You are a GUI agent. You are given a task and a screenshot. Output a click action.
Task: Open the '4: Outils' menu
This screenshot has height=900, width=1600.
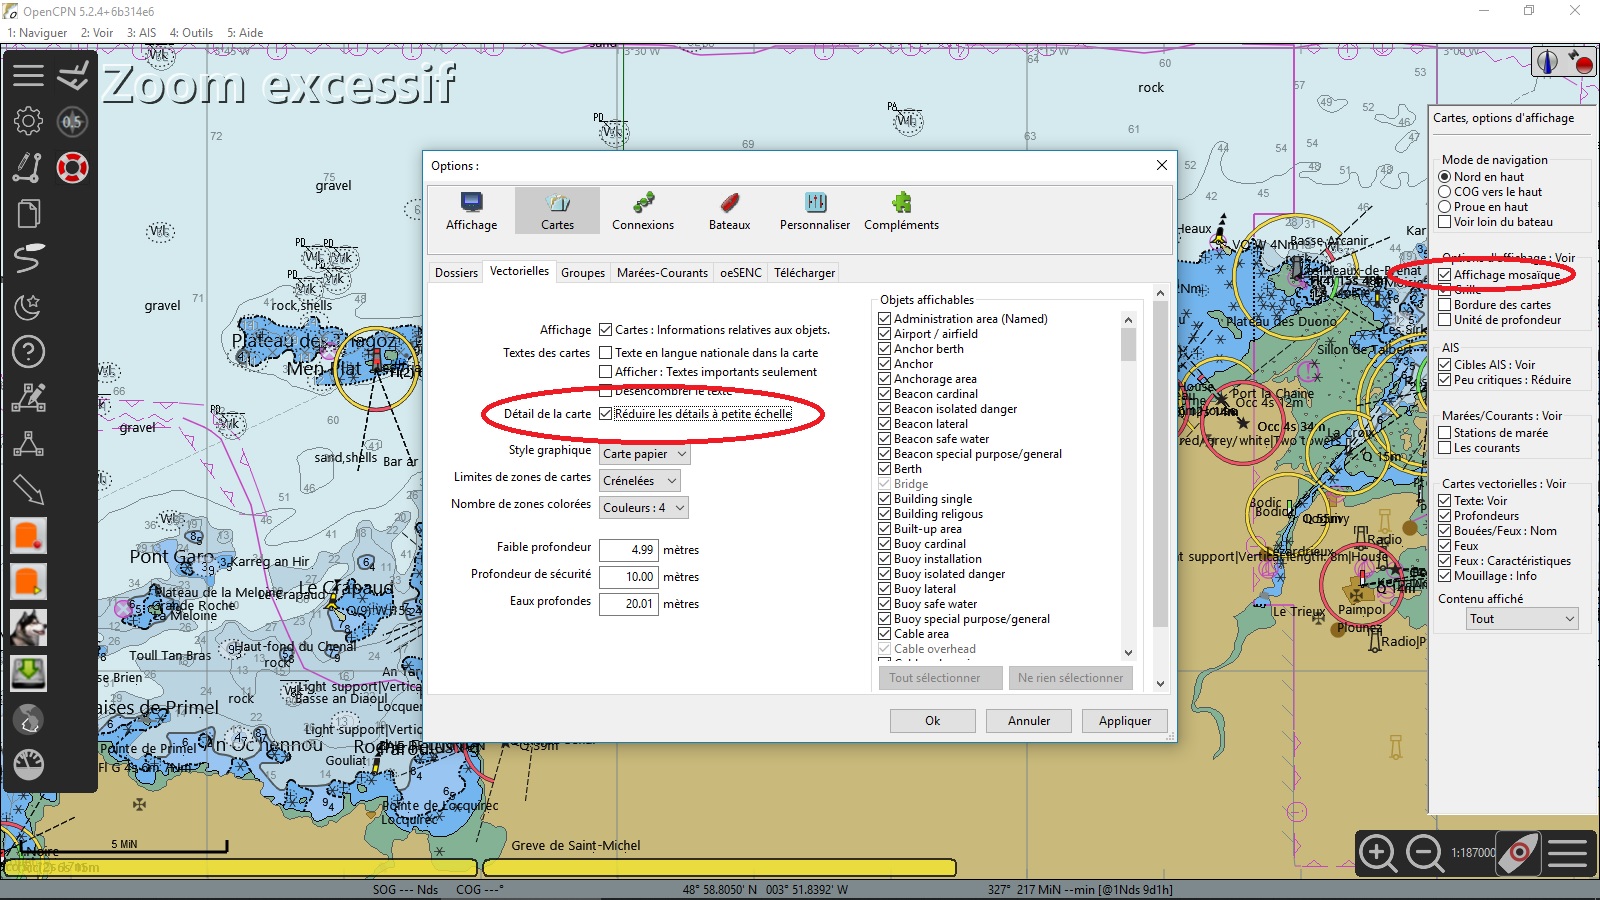tap(191, 33)
